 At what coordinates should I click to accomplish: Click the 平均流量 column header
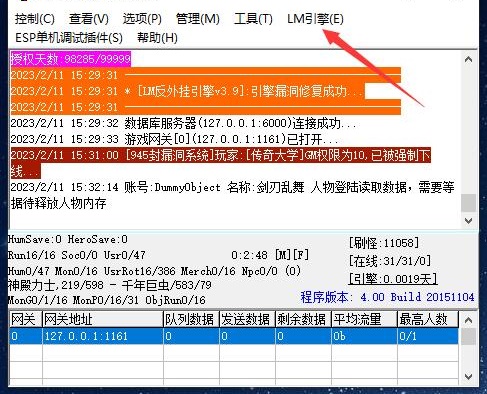tap(364, 319)
